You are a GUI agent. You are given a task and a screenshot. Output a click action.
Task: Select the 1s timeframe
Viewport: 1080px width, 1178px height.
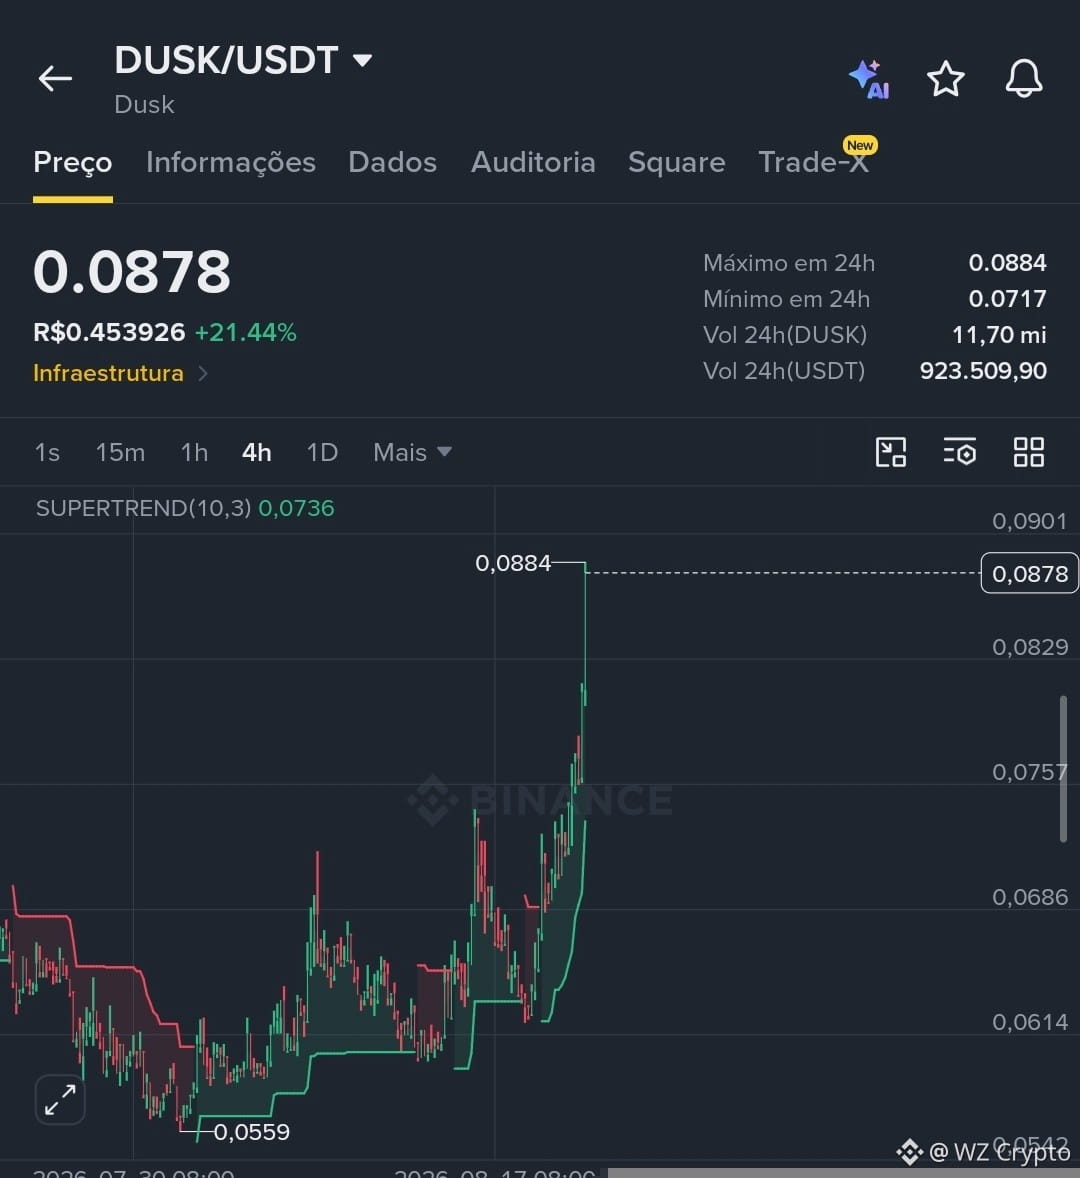(x=47, y=452)
